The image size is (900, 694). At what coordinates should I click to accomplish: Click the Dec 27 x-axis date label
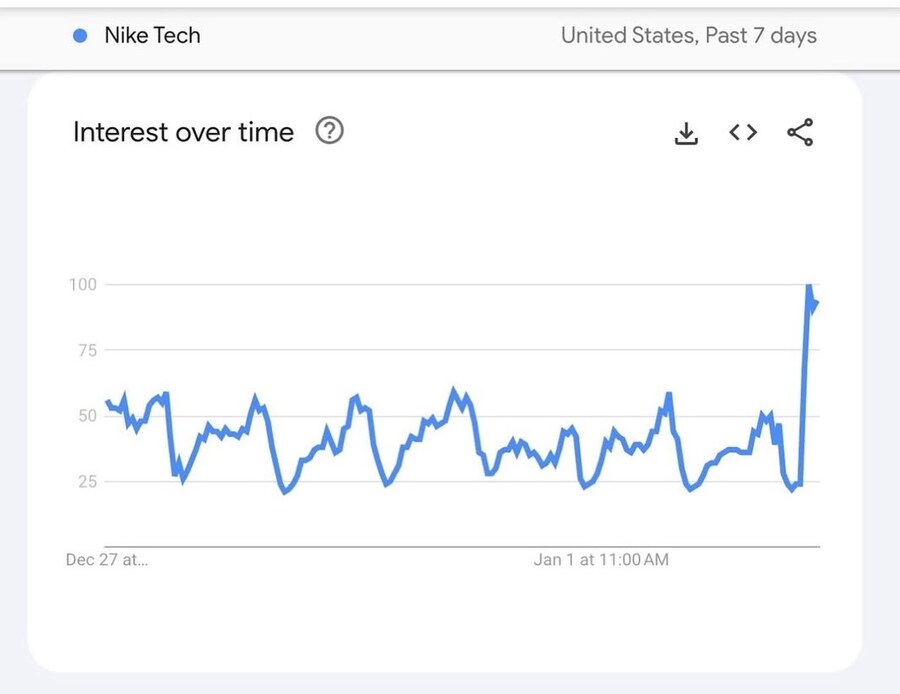pyautogui.click(x=106, y=560)
